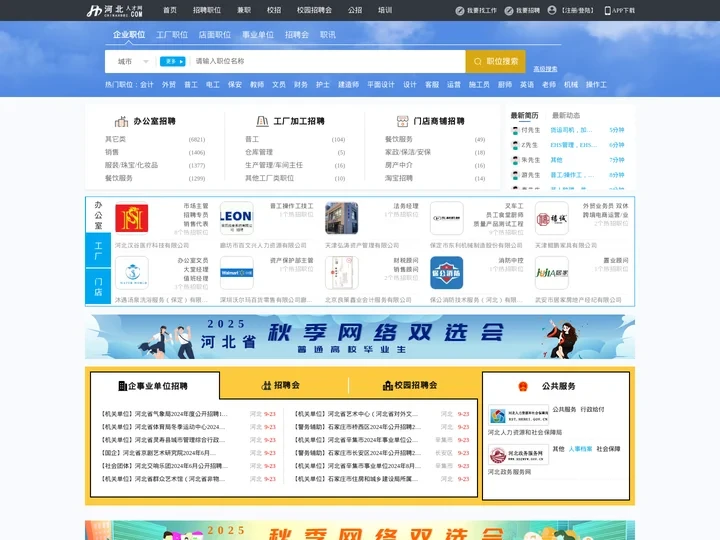Viewport: 720px width, 540px height.
Task: Open 仓库管理 category under 工厂加工招聘
Action: coord(259,152)
